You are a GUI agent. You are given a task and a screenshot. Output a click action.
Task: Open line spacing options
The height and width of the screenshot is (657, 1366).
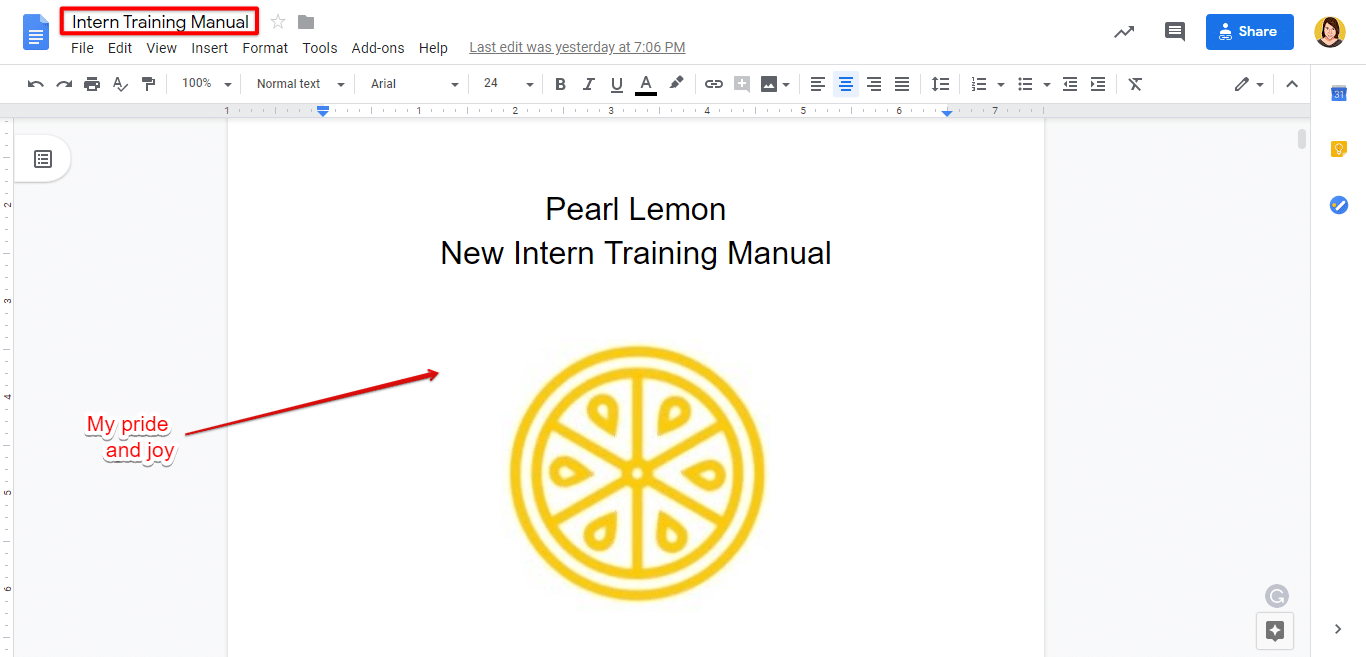pos(940,84)
